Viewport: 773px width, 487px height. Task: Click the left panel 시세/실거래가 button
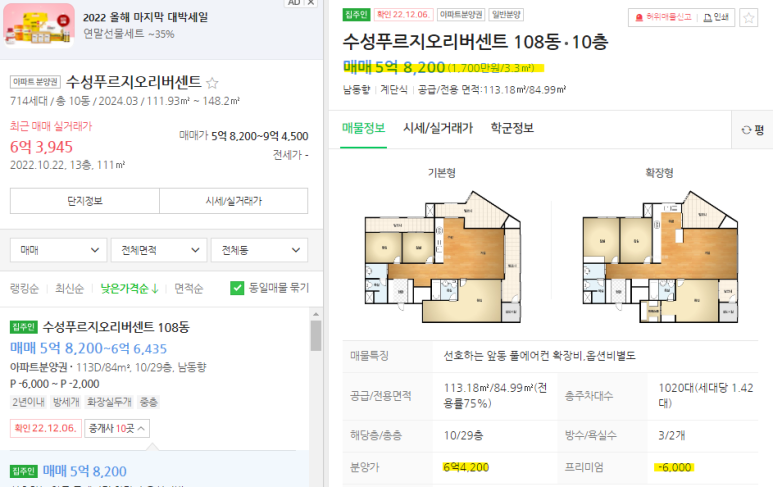tap(234, 201)
